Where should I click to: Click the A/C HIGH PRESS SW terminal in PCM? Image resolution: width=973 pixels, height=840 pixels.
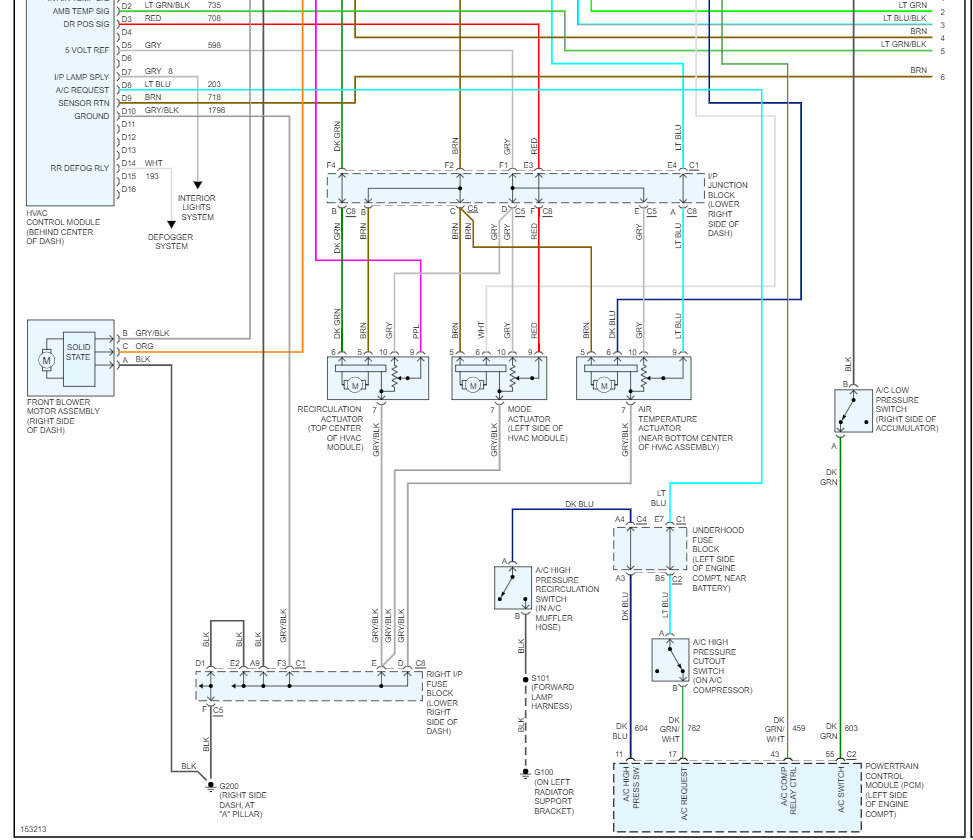pos(631,788)
